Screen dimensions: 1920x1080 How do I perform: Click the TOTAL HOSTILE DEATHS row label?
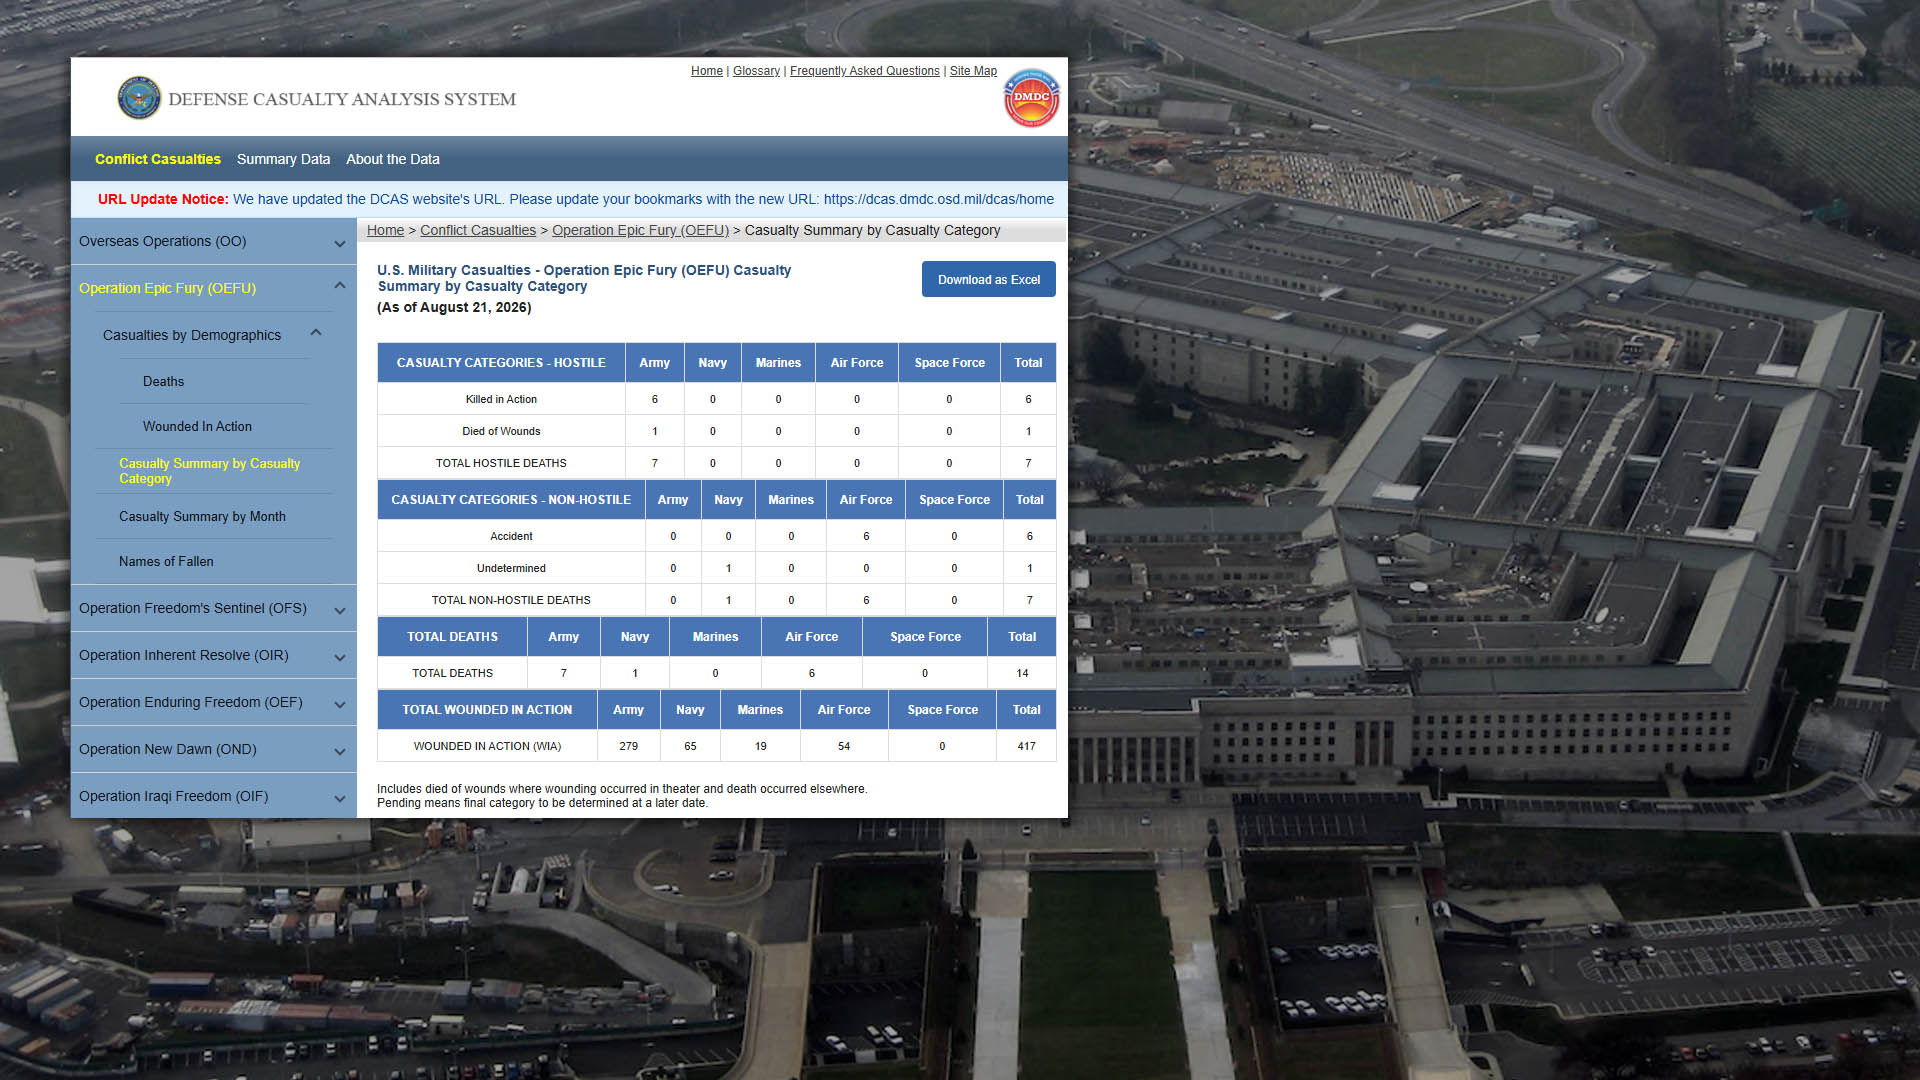coord(501,463)
